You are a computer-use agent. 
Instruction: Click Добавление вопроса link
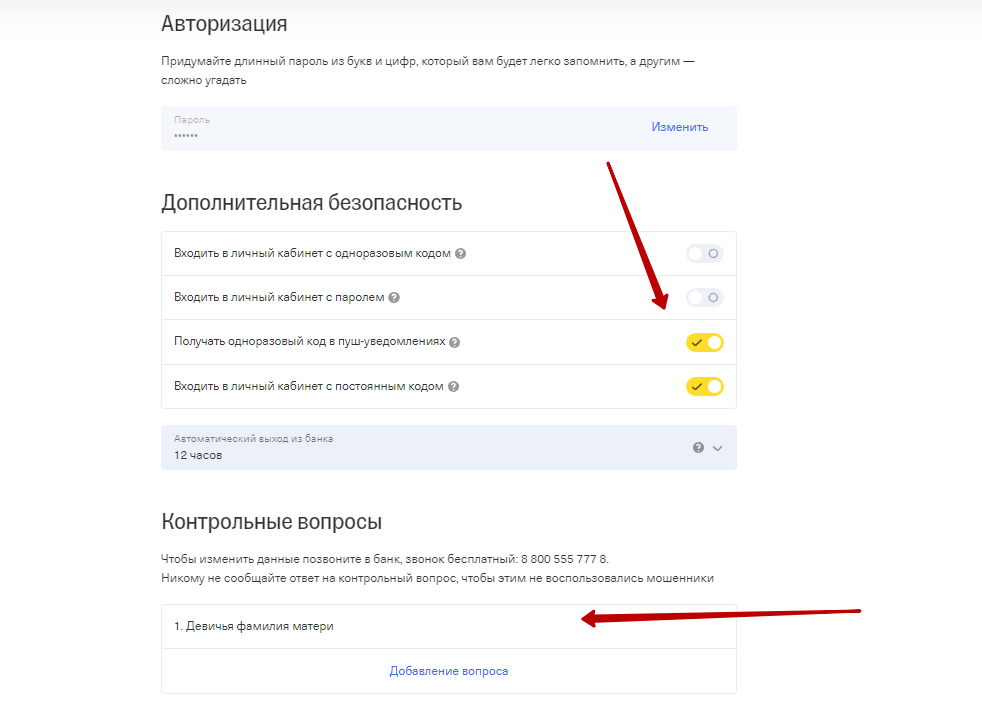click(449, 671)
